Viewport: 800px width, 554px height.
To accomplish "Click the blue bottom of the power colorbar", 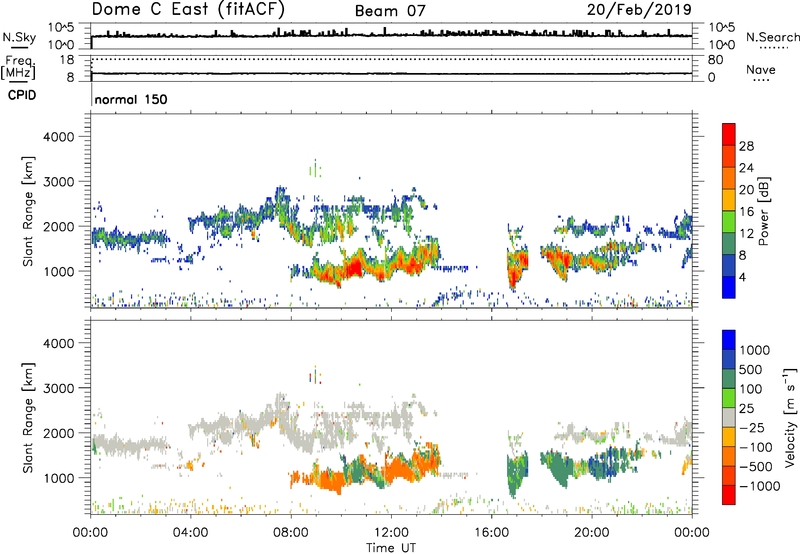I will [729, 287].
